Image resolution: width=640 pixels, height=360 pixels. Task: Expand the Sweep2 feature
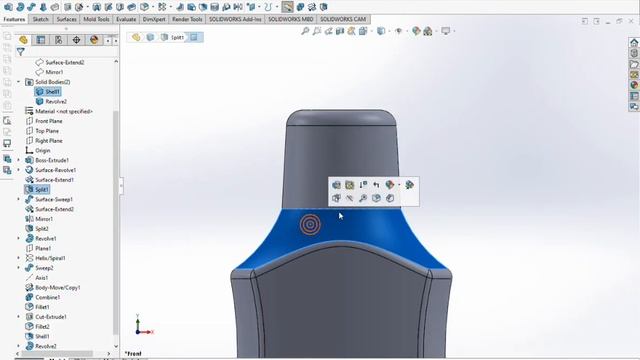pyautogui.click(x=18, y=268)
